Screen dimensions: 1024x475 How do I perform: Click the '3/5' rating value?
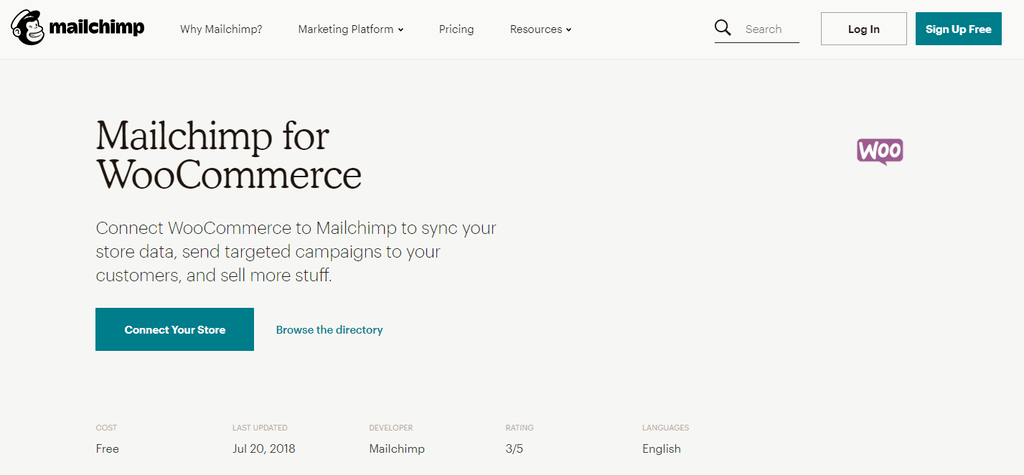point(515,449)
